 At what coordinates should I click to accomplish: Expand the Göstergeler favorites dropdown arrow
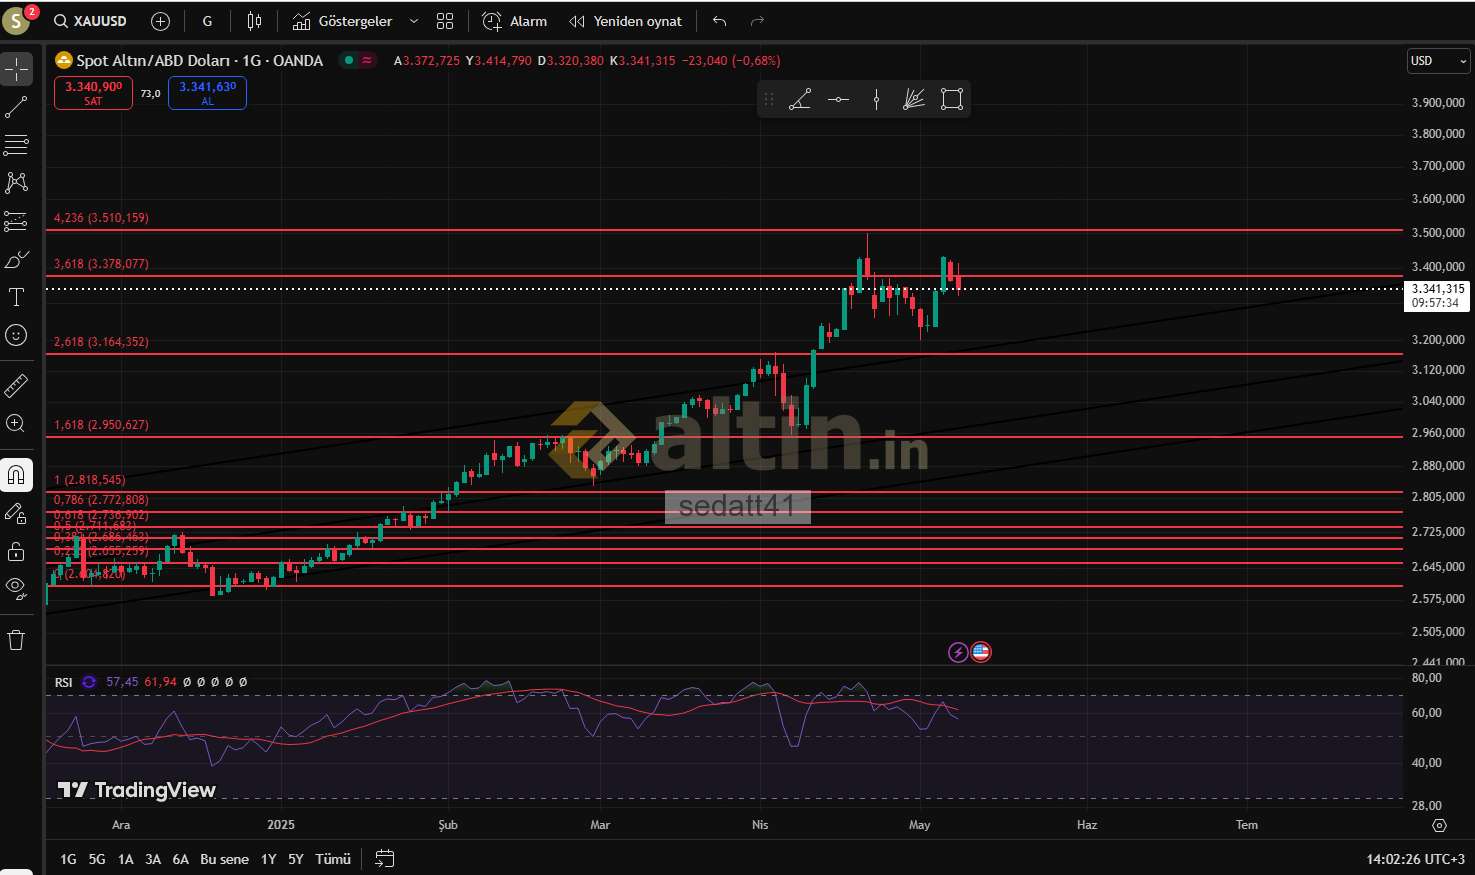pos(414,21)
